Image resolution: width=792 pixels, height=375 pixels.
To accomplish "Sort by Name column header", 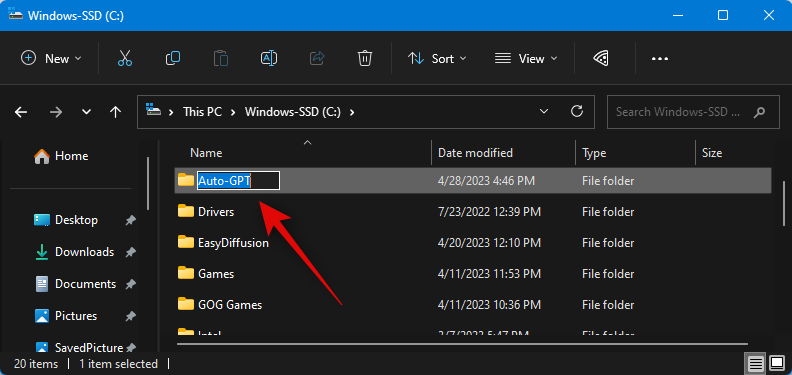I will click(x=206, y=153).
